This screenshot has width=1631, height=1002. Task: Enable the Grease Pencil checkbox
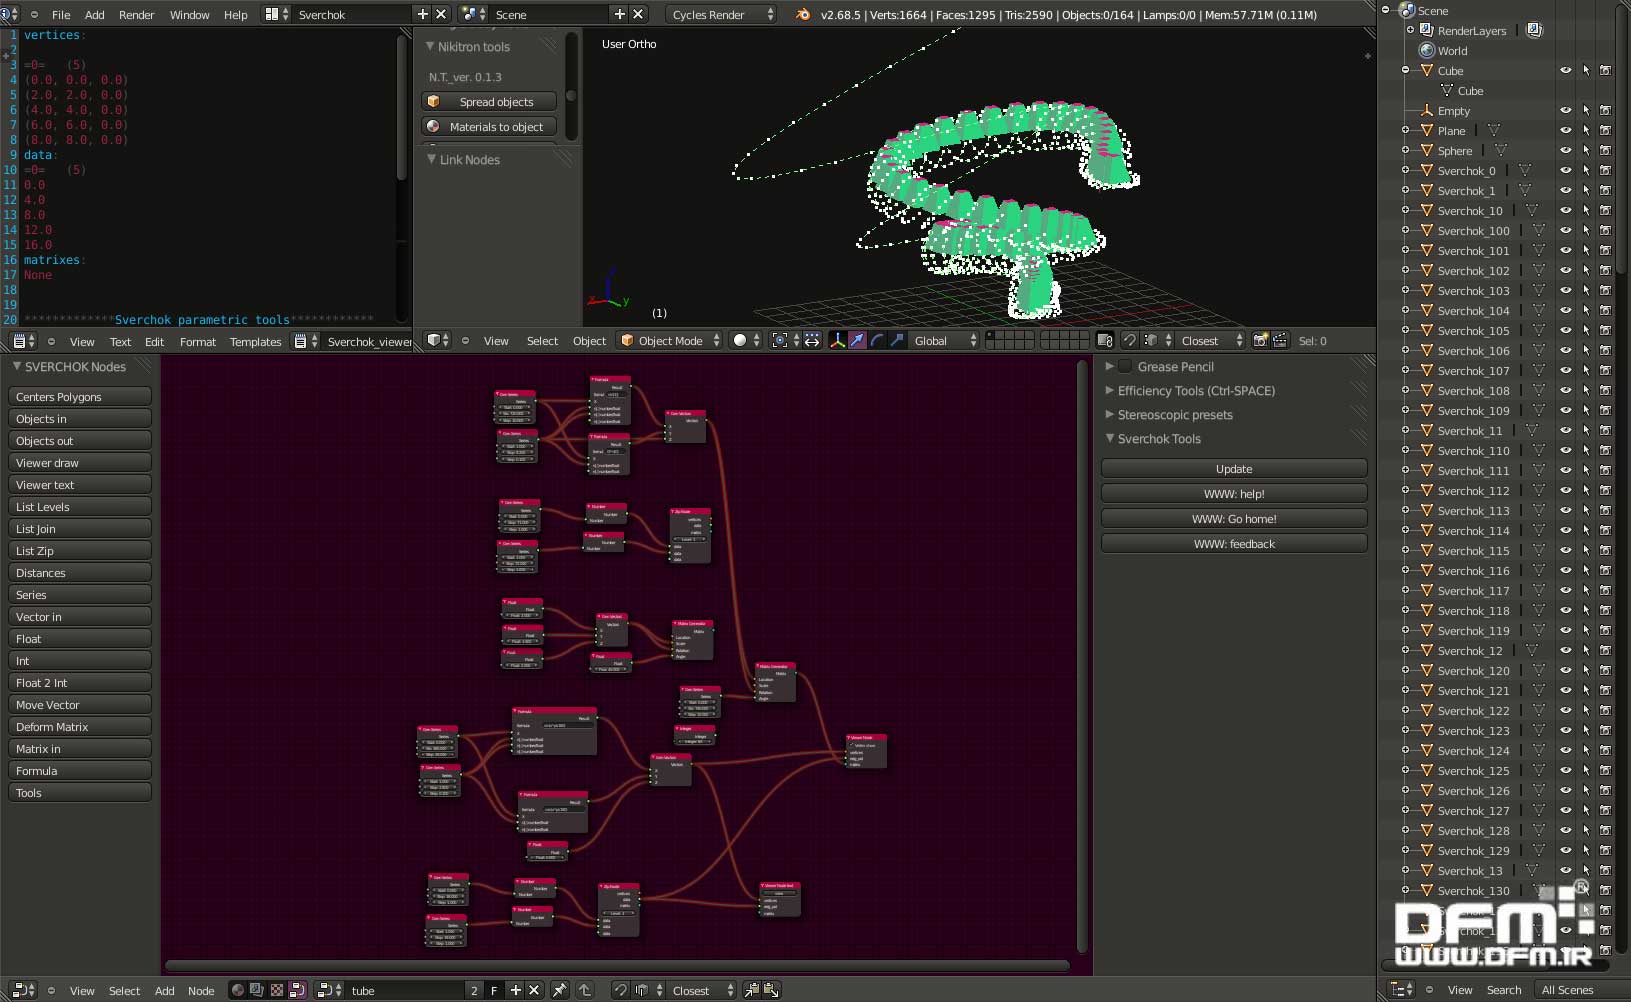(1125, 366)
